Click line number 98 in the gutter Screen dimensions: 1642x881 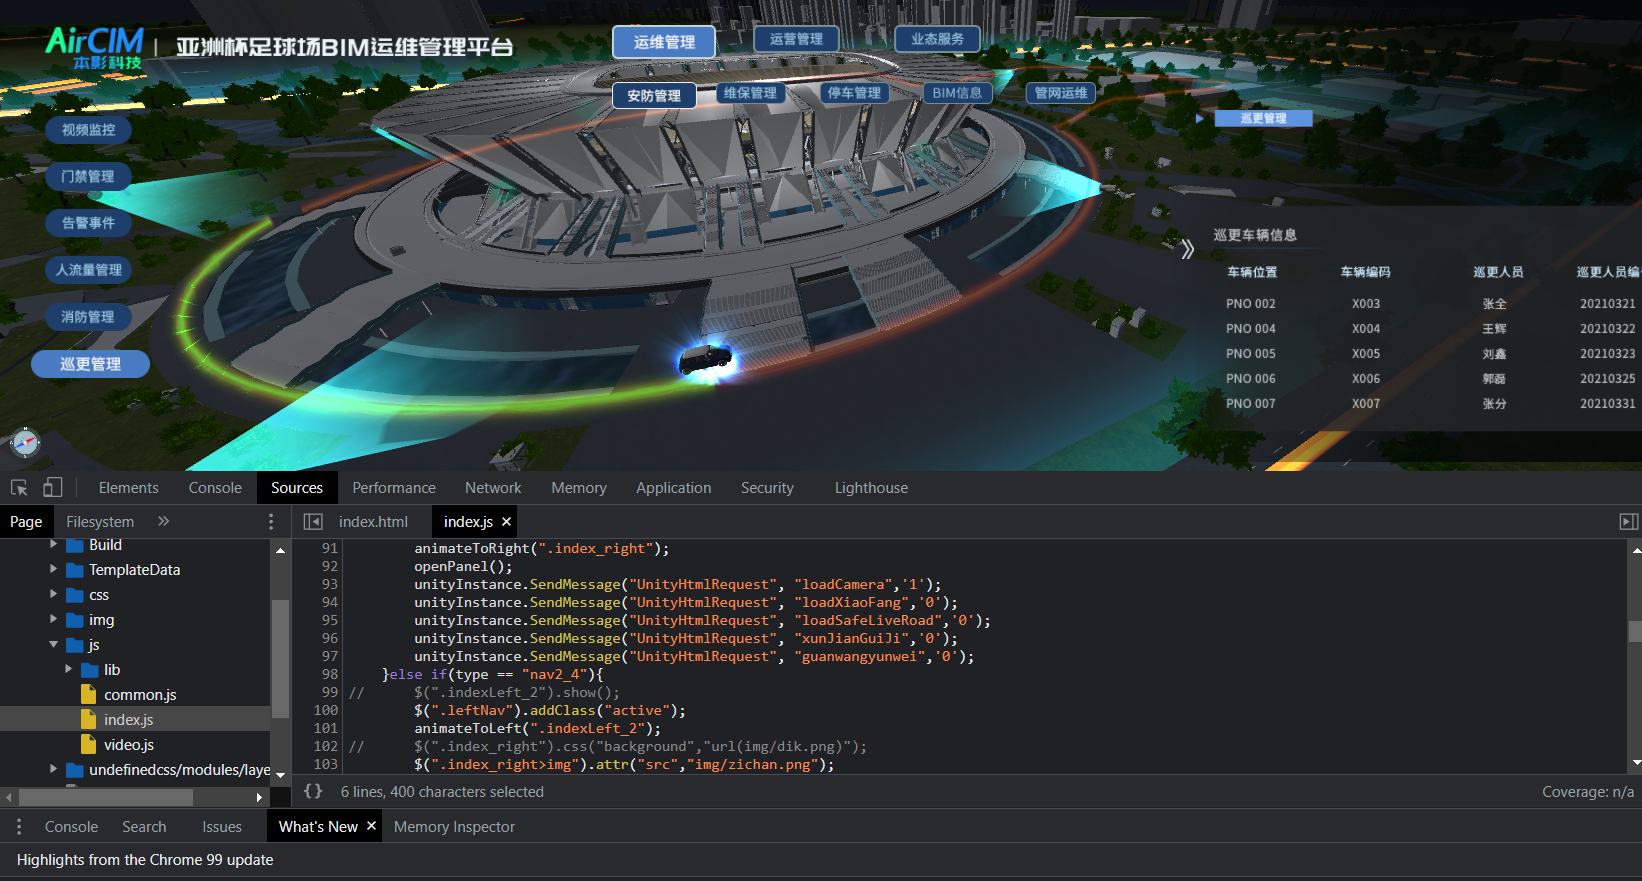point(330,674)
